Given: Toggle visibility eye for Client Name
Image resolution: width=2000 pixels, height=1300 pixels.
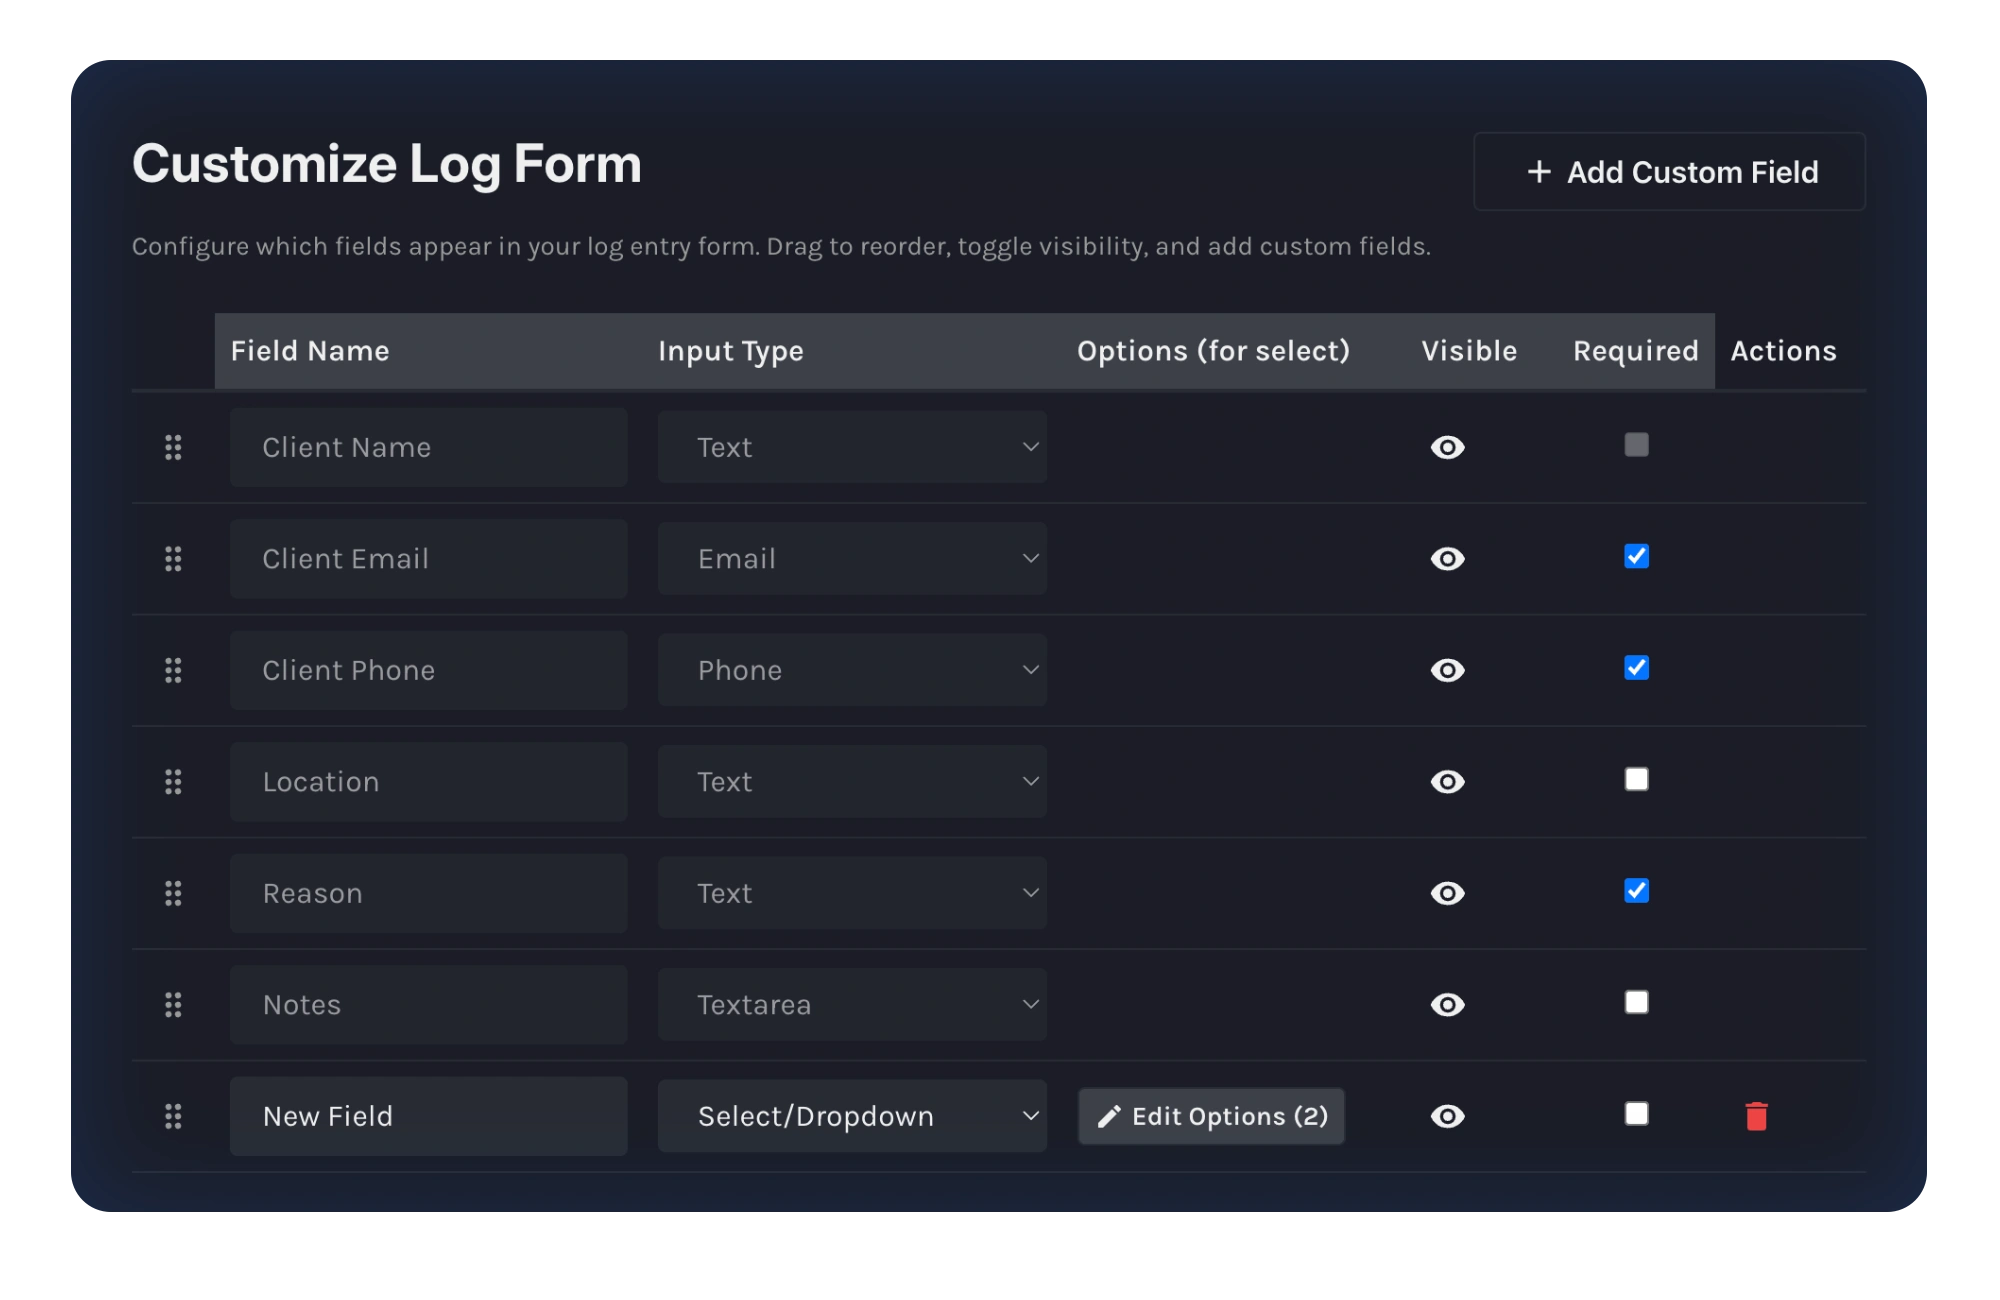Looking at the screenshot, I should (1447, 447).
